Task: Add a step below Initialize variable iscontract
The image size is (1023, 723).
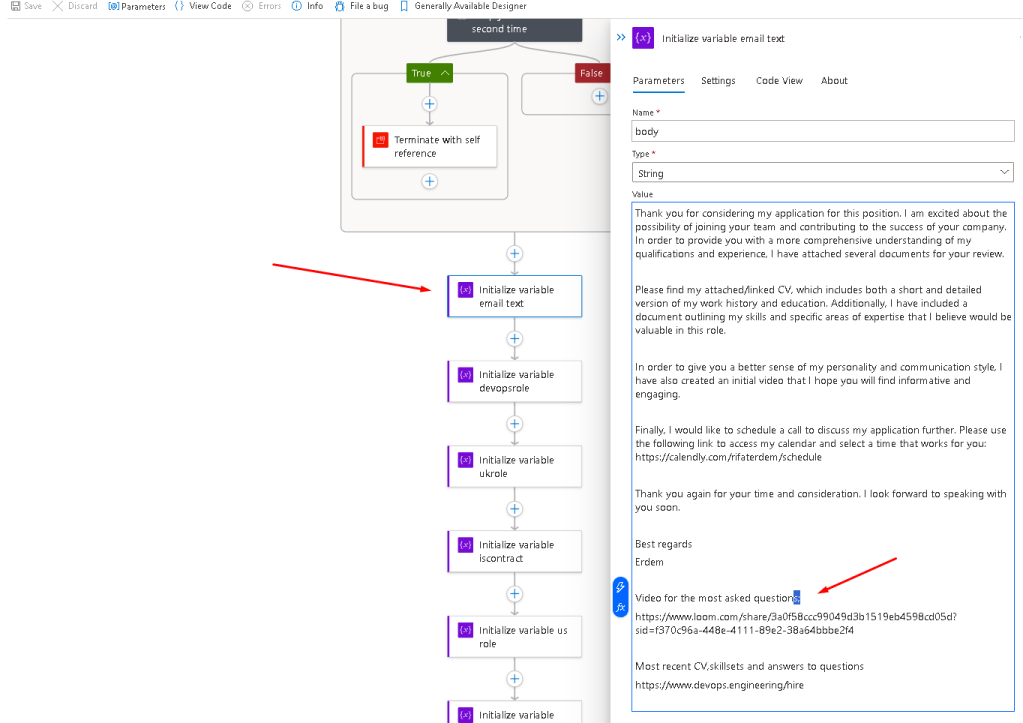Action: 515,594
